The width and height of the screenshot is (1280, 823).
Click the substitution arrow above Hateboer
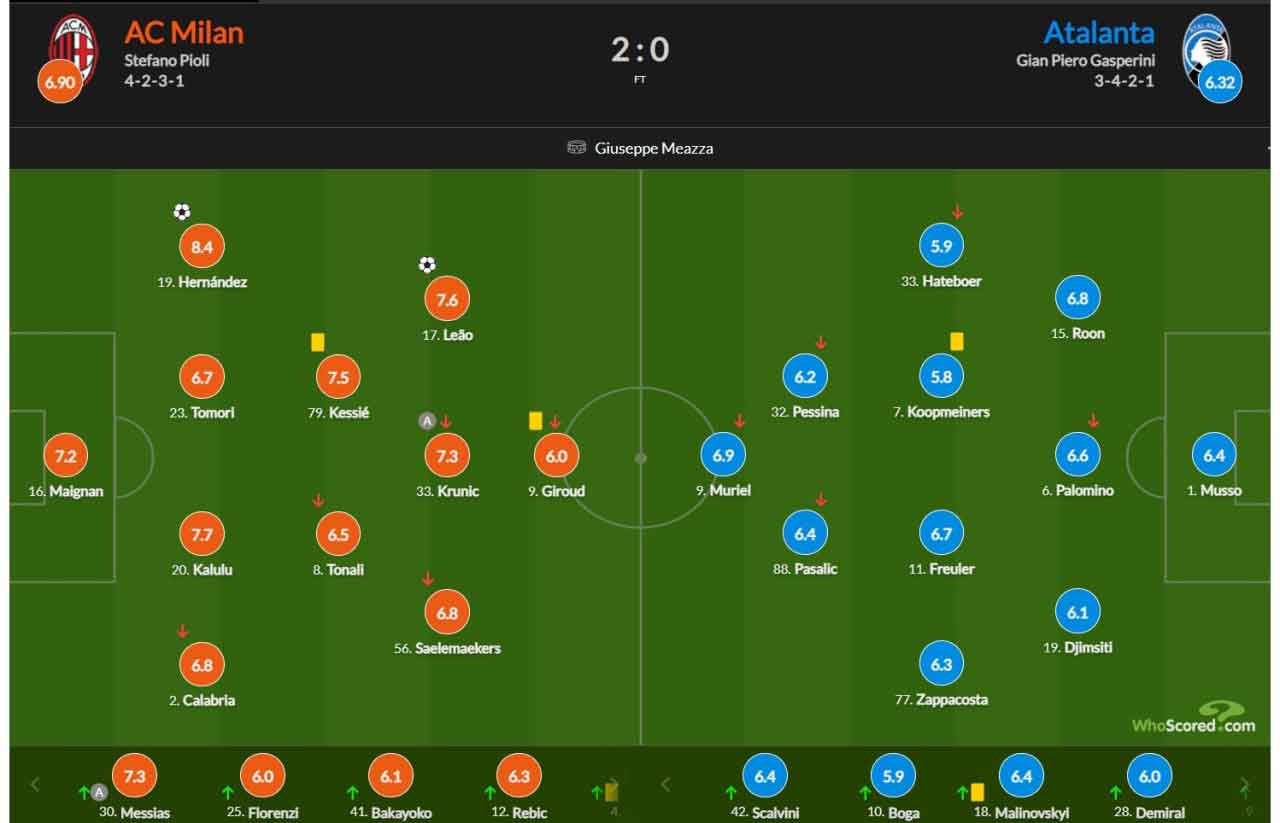(957, 212)
